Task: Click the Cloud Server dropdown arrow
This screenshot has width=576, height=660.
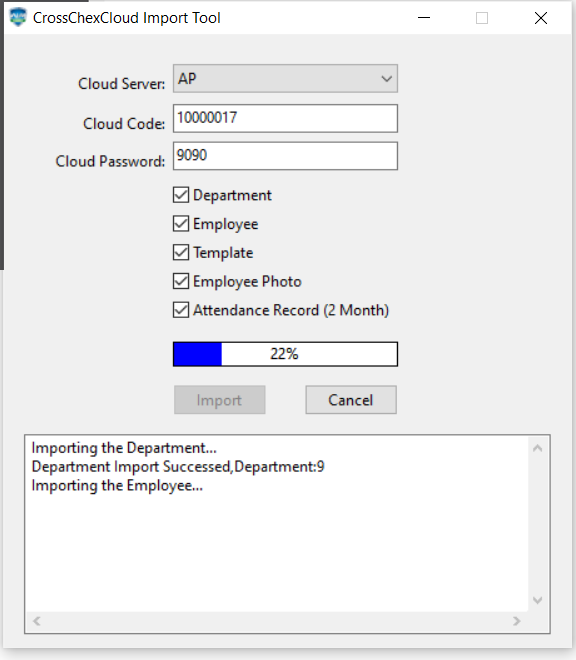Action: [x=386, y=79]
